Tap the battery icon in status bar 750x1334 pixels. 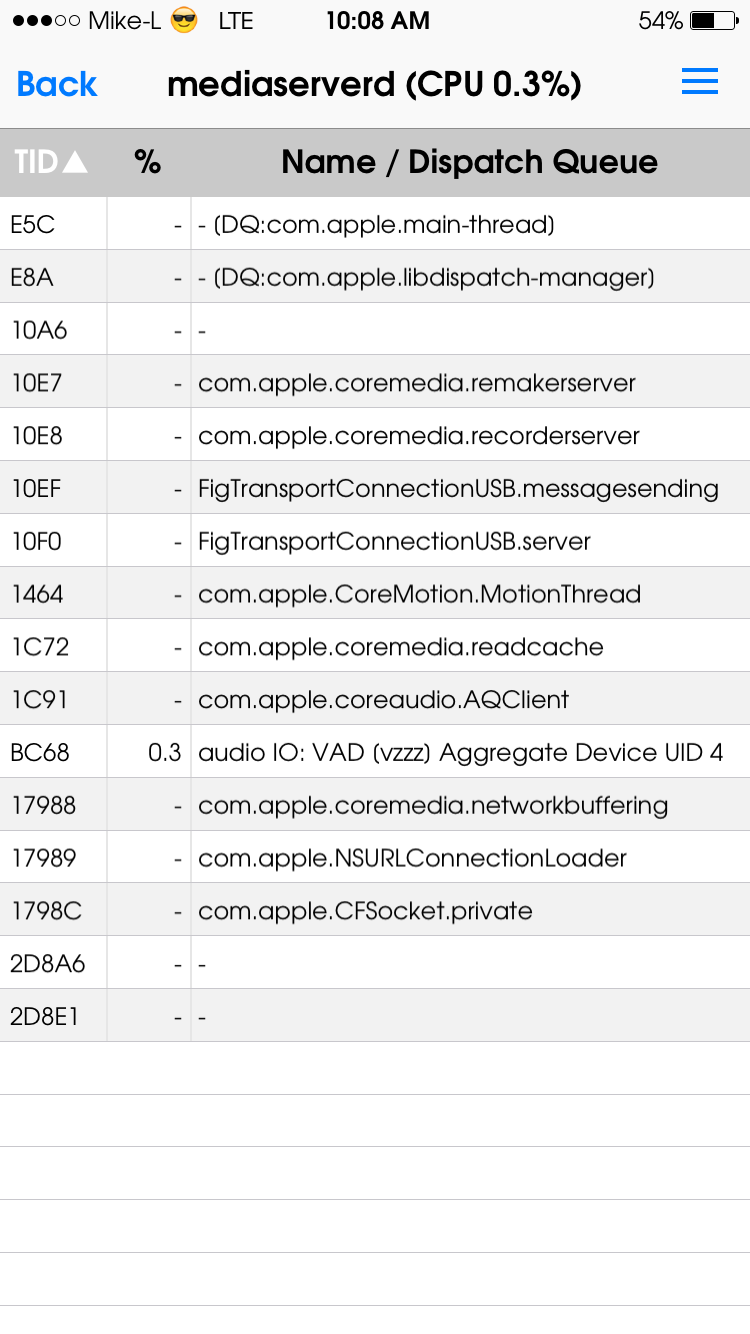point(714,20)
